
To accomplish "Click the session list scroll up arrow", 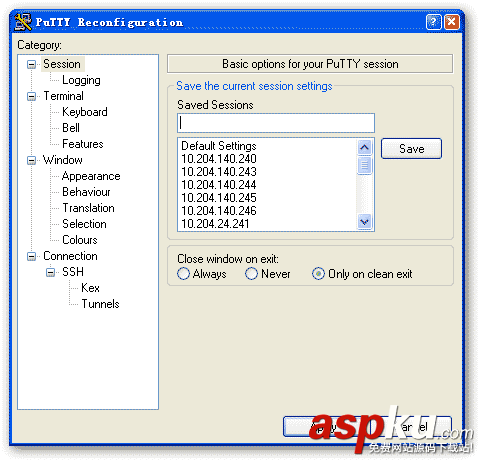I will coord(365,147).
